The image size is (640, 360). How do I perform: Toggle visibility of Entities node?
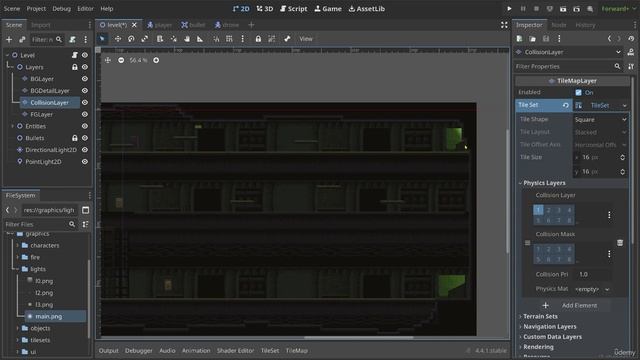coord(84,126)
